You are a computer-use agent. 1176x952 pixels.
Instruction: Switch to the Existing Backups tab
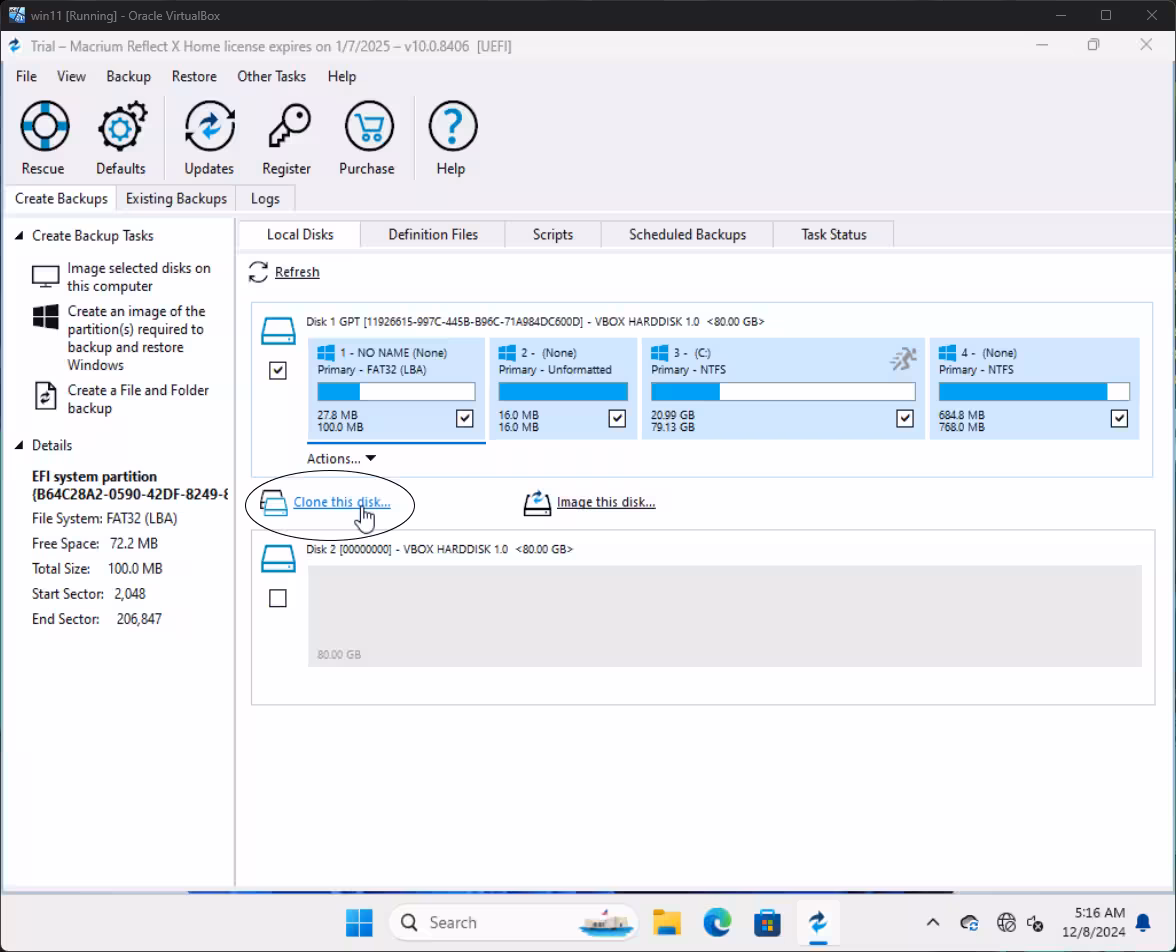click(176, 199)
